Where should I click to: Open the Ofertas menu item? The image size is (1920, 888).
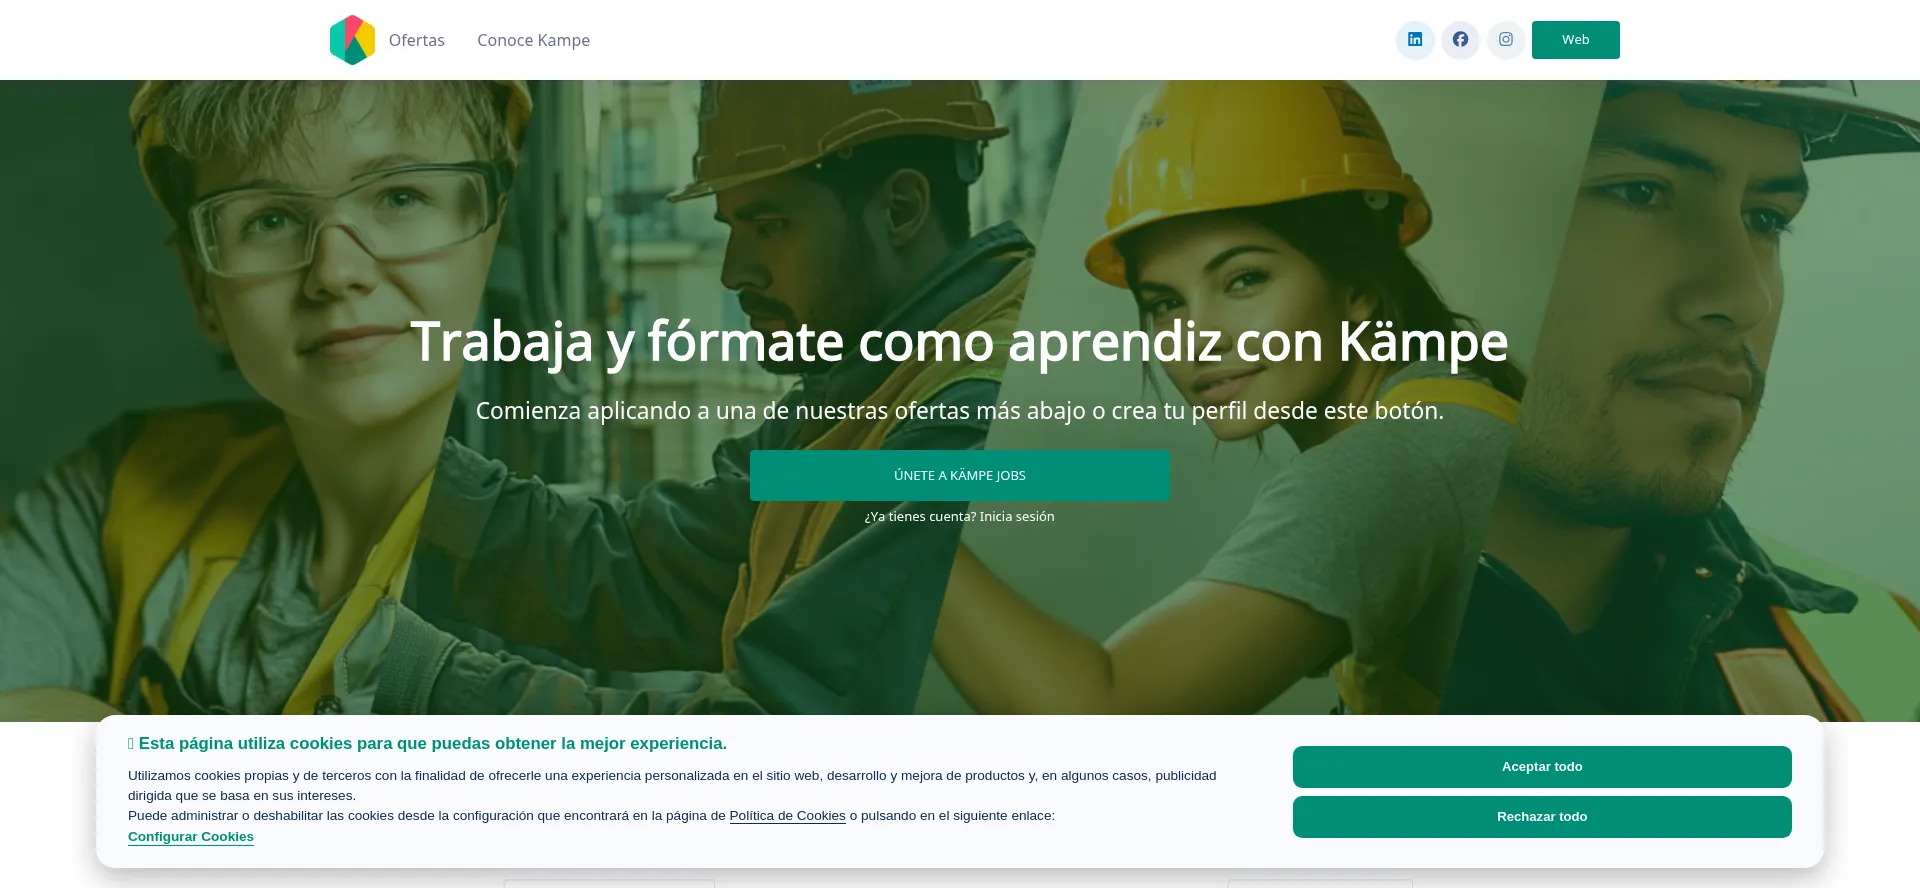tap(417, 40)
